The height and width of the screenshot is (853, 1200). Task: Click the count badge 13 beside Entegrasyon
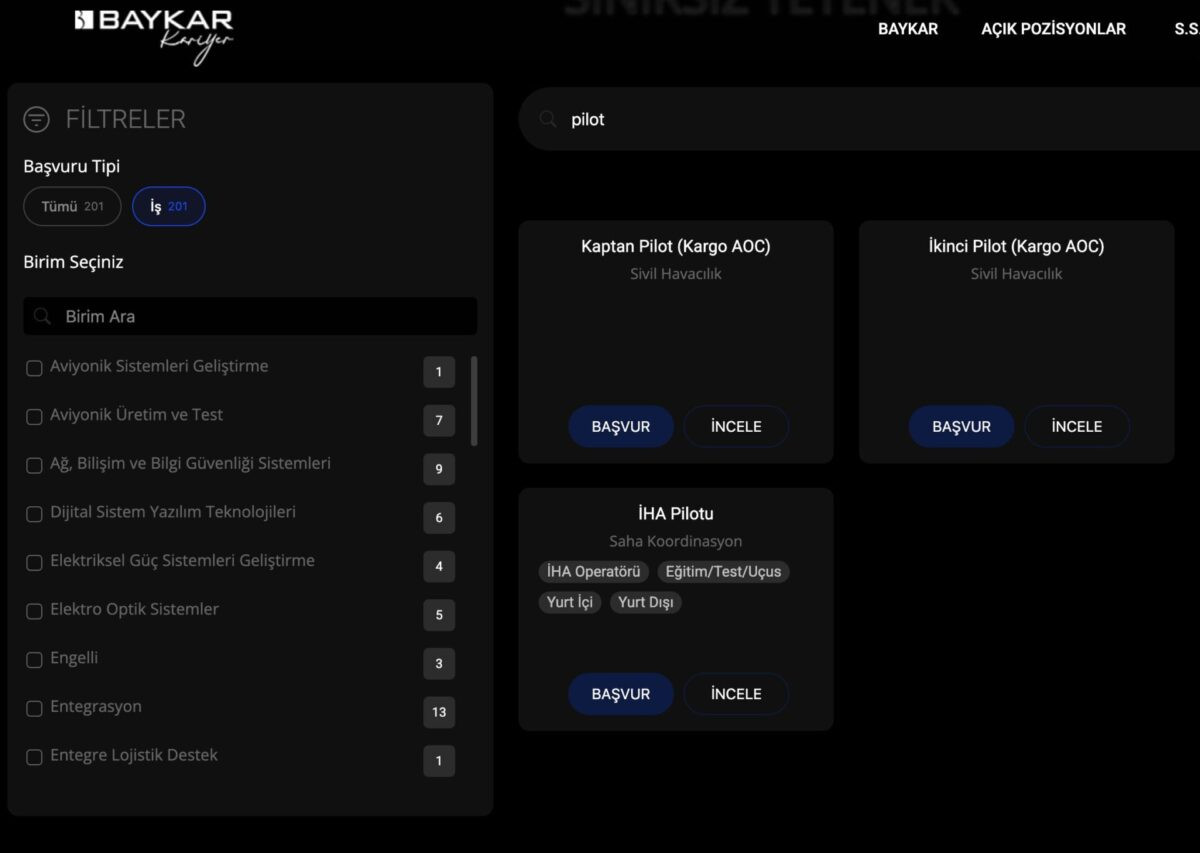[x=439, y=712]
